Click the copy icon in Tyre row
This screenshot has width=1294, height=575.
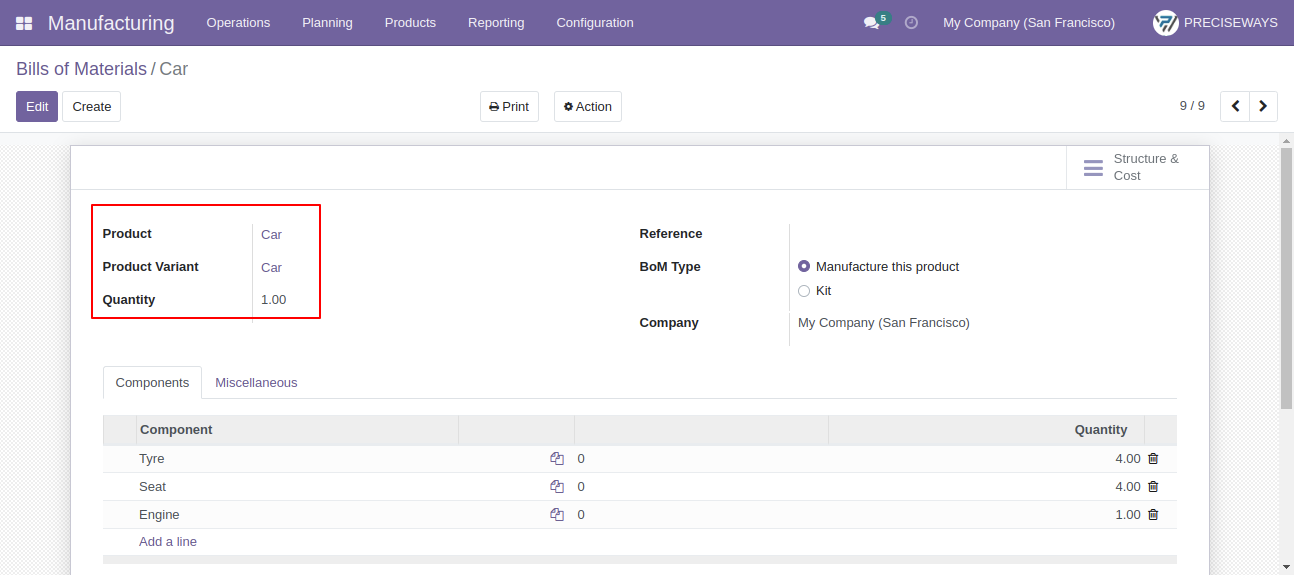click(557, 459)
